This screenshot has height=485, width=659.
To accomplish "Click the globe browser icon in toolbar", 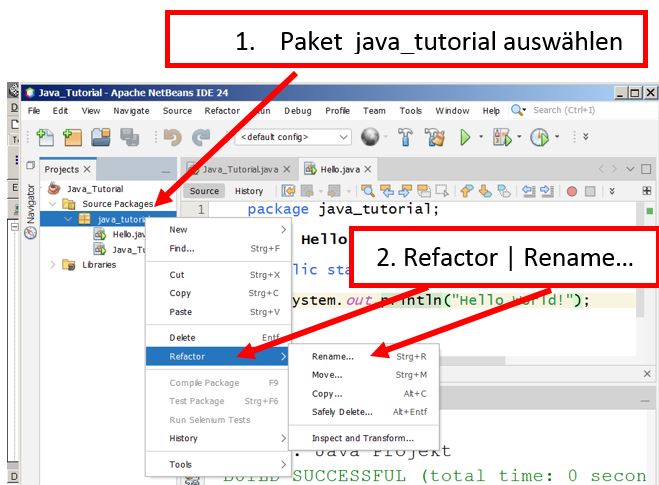I will [370, 137].
